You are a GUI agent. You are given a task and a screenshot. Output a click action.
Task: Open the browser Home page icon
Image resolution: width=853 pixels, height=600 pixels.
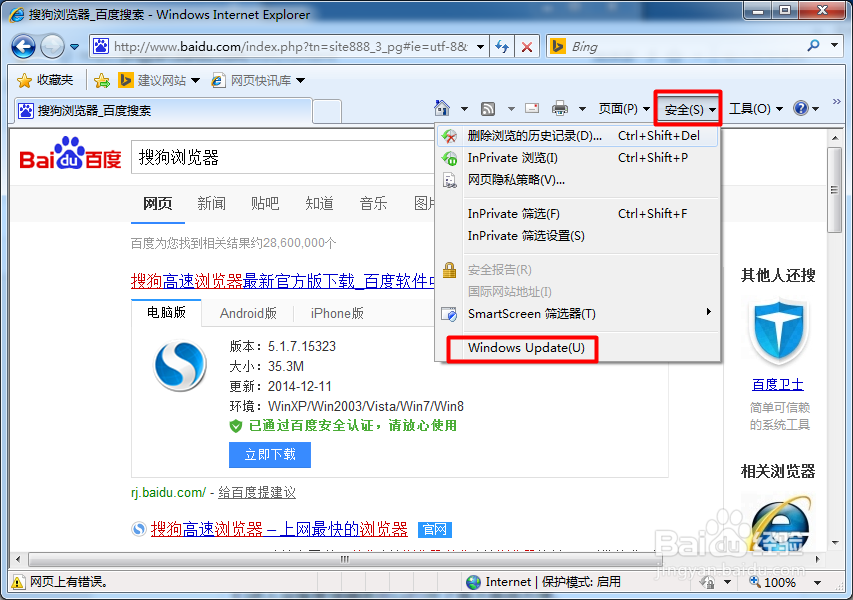pos(444,108)
